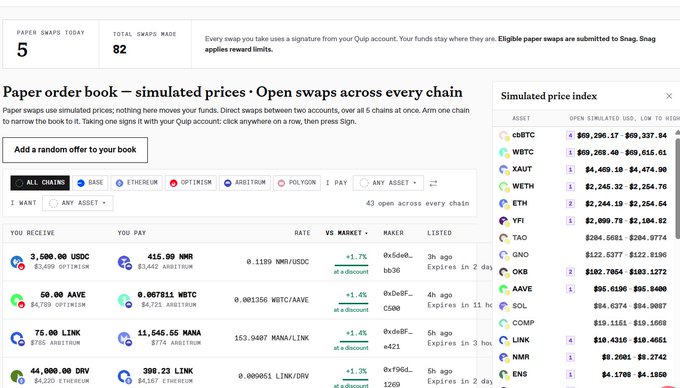Screen dimensions: 680x388
Task: Click the Total Swaps Made count
Action: click(x=120, y=49)
